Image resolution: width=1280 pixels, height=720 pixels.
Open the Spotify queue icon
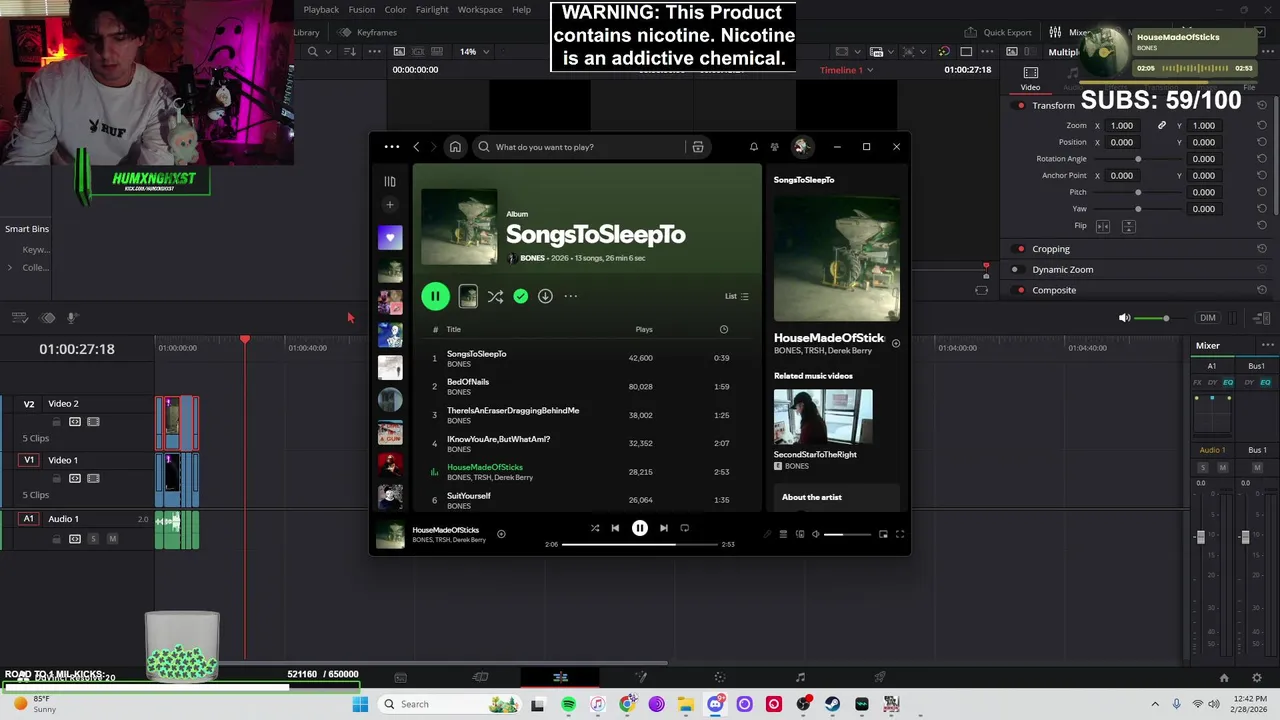tap(783, 534)
